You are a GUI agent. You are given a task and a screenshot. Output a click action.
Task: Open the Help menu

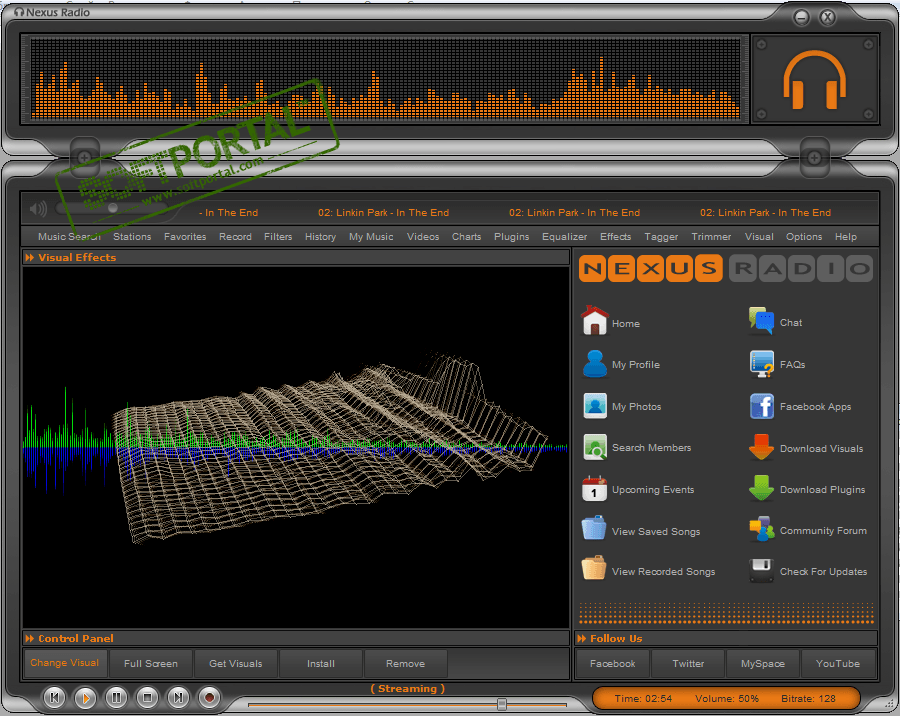tap(845, 237)
